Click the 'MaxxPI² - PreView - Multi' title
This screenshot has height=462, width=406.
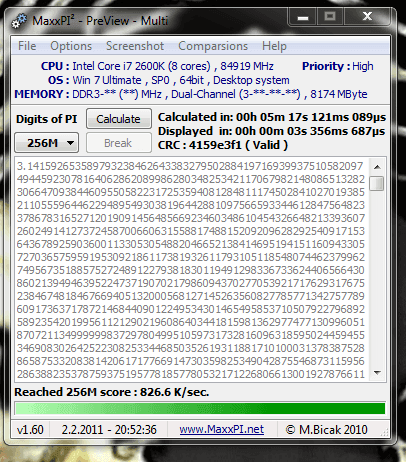(x=100, y=21)
